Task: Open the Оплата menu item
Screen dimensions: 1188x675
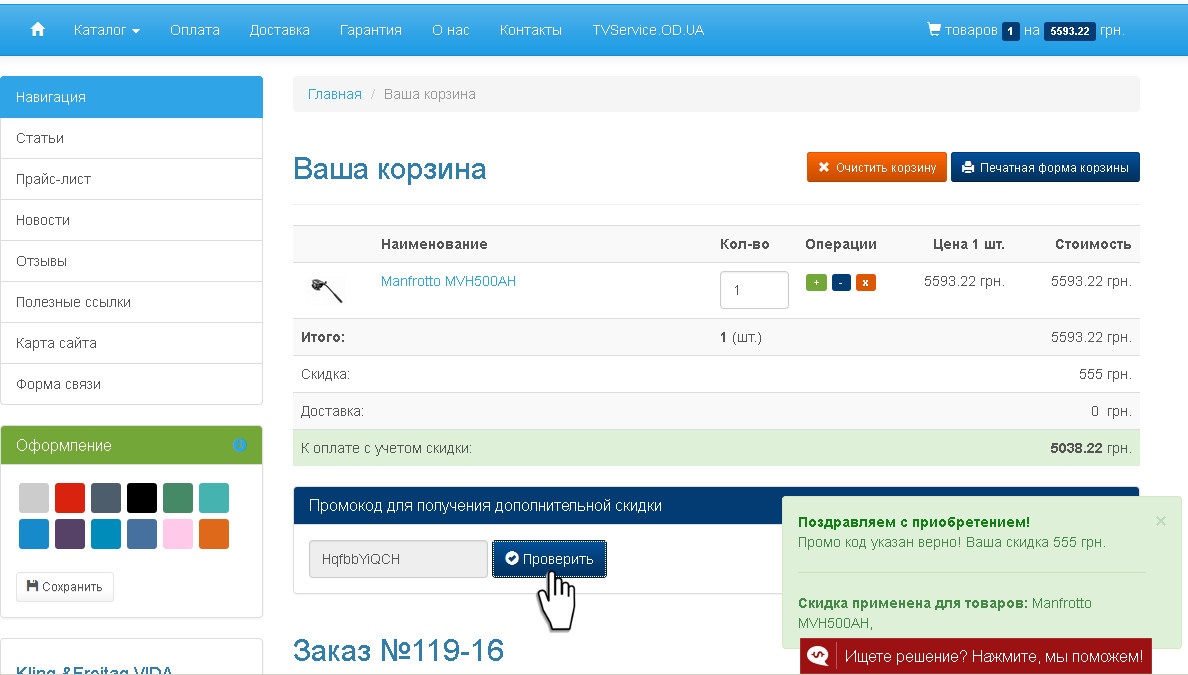Action: click(x=195, y=30)
